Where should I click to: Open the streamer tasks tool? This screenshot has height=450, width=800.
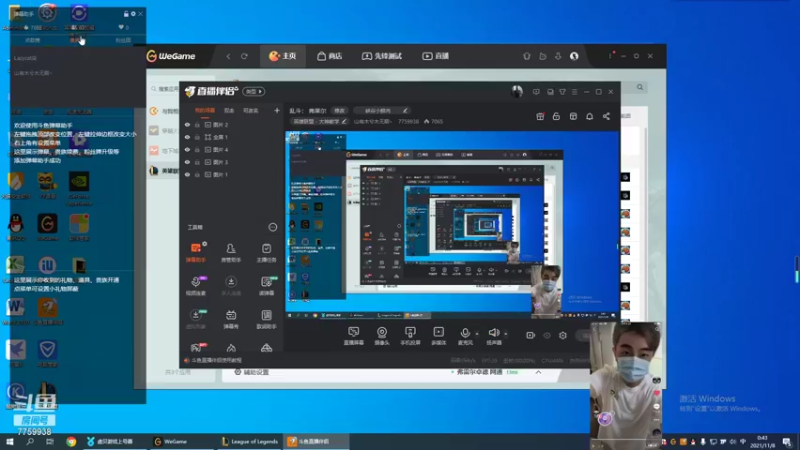(x=266, y=252)
